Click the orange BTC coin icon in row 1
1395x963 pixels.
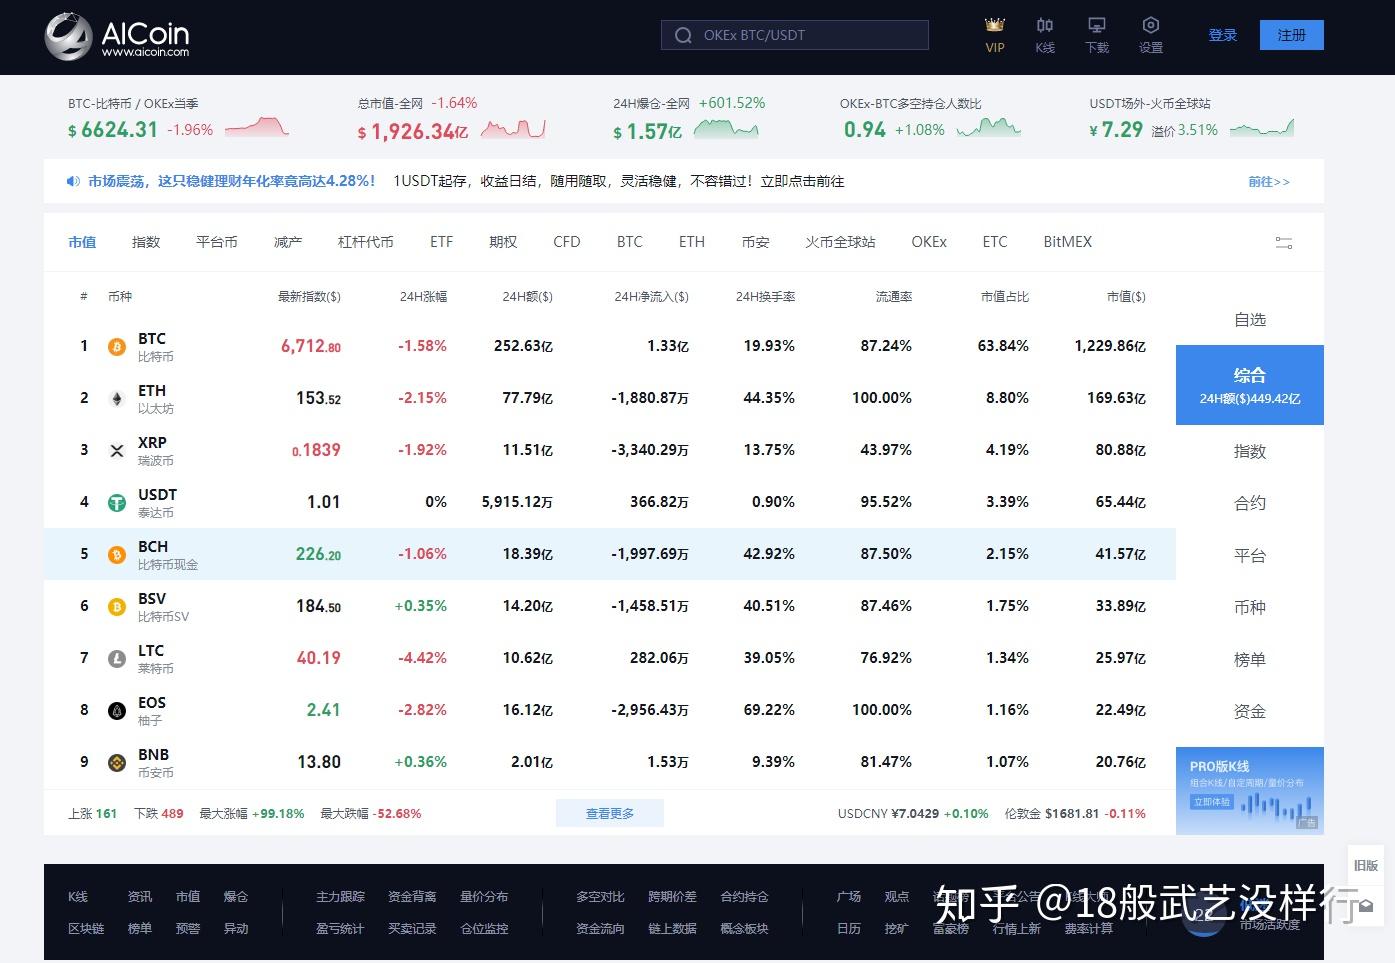coord(117,347)
